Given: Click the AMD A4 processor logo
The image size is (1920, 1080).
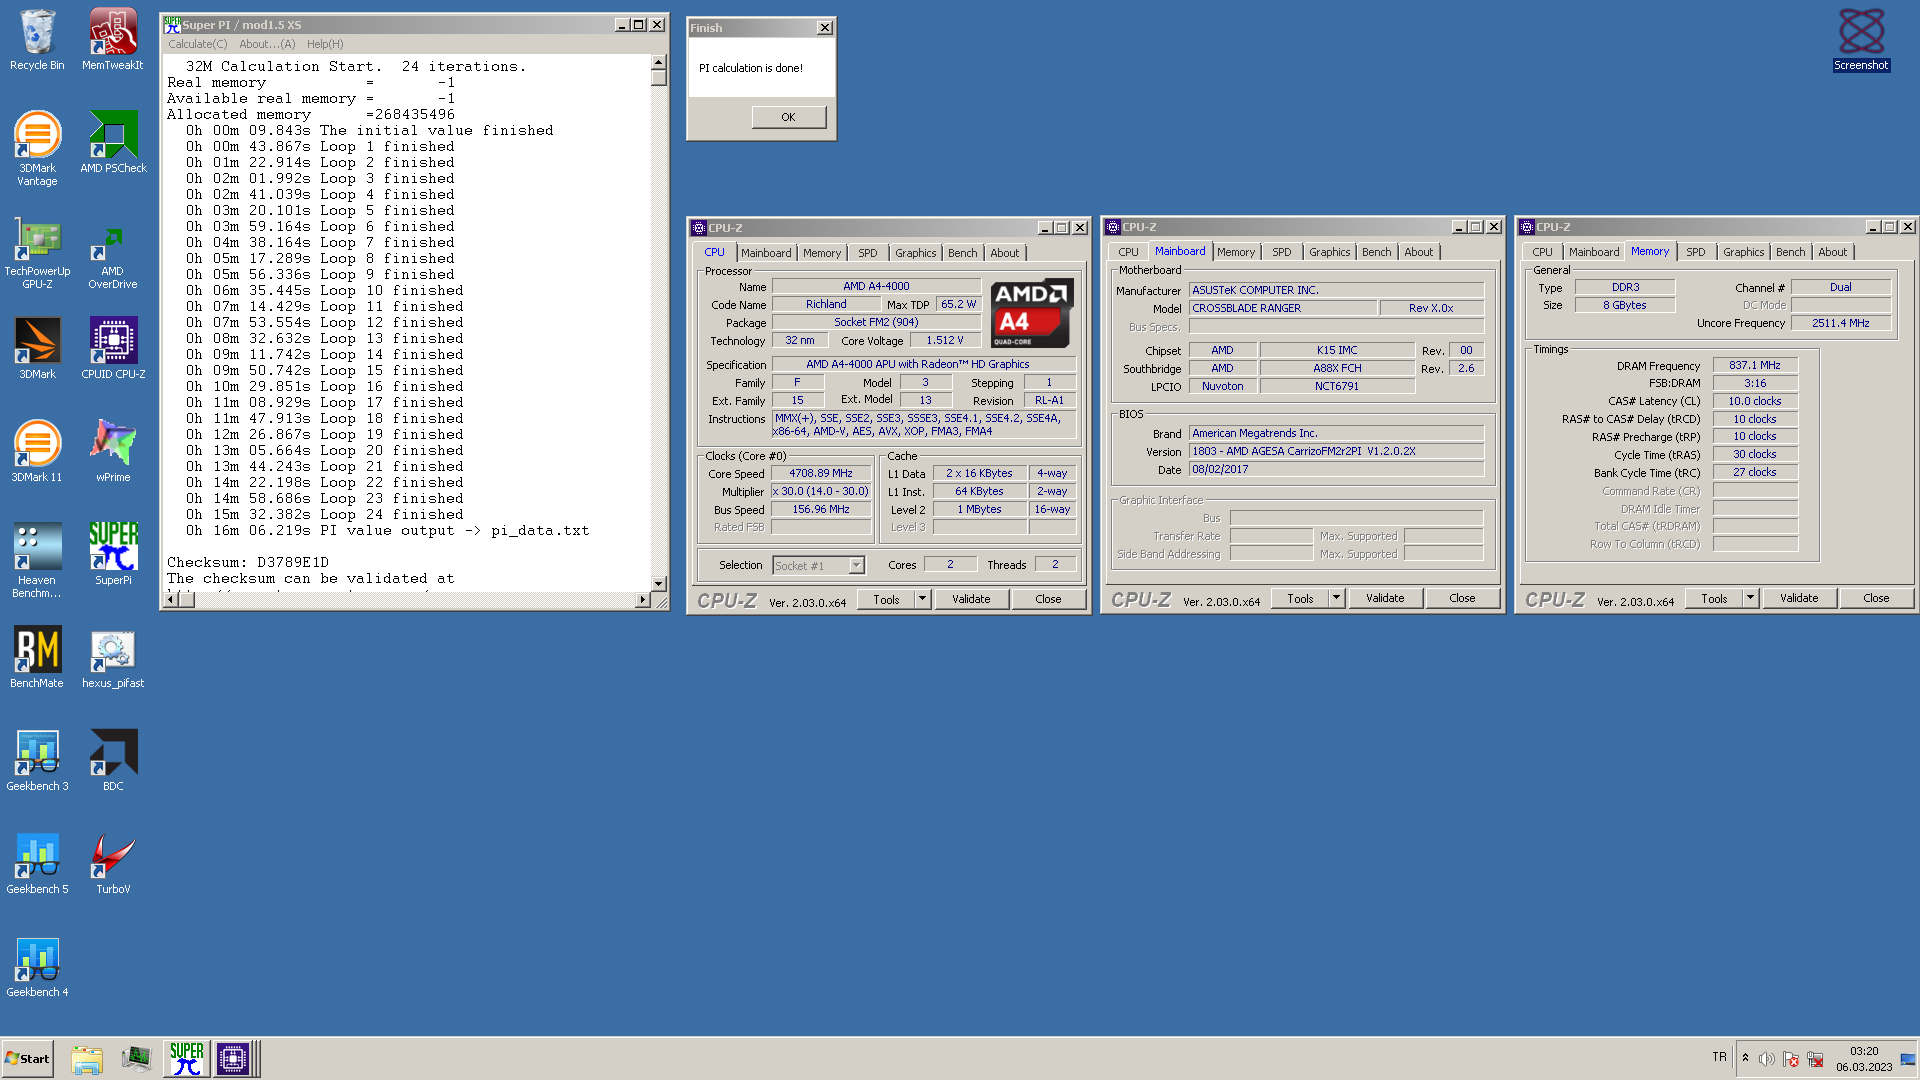Looking at the screenshot, I should [x=1032, y=313].
